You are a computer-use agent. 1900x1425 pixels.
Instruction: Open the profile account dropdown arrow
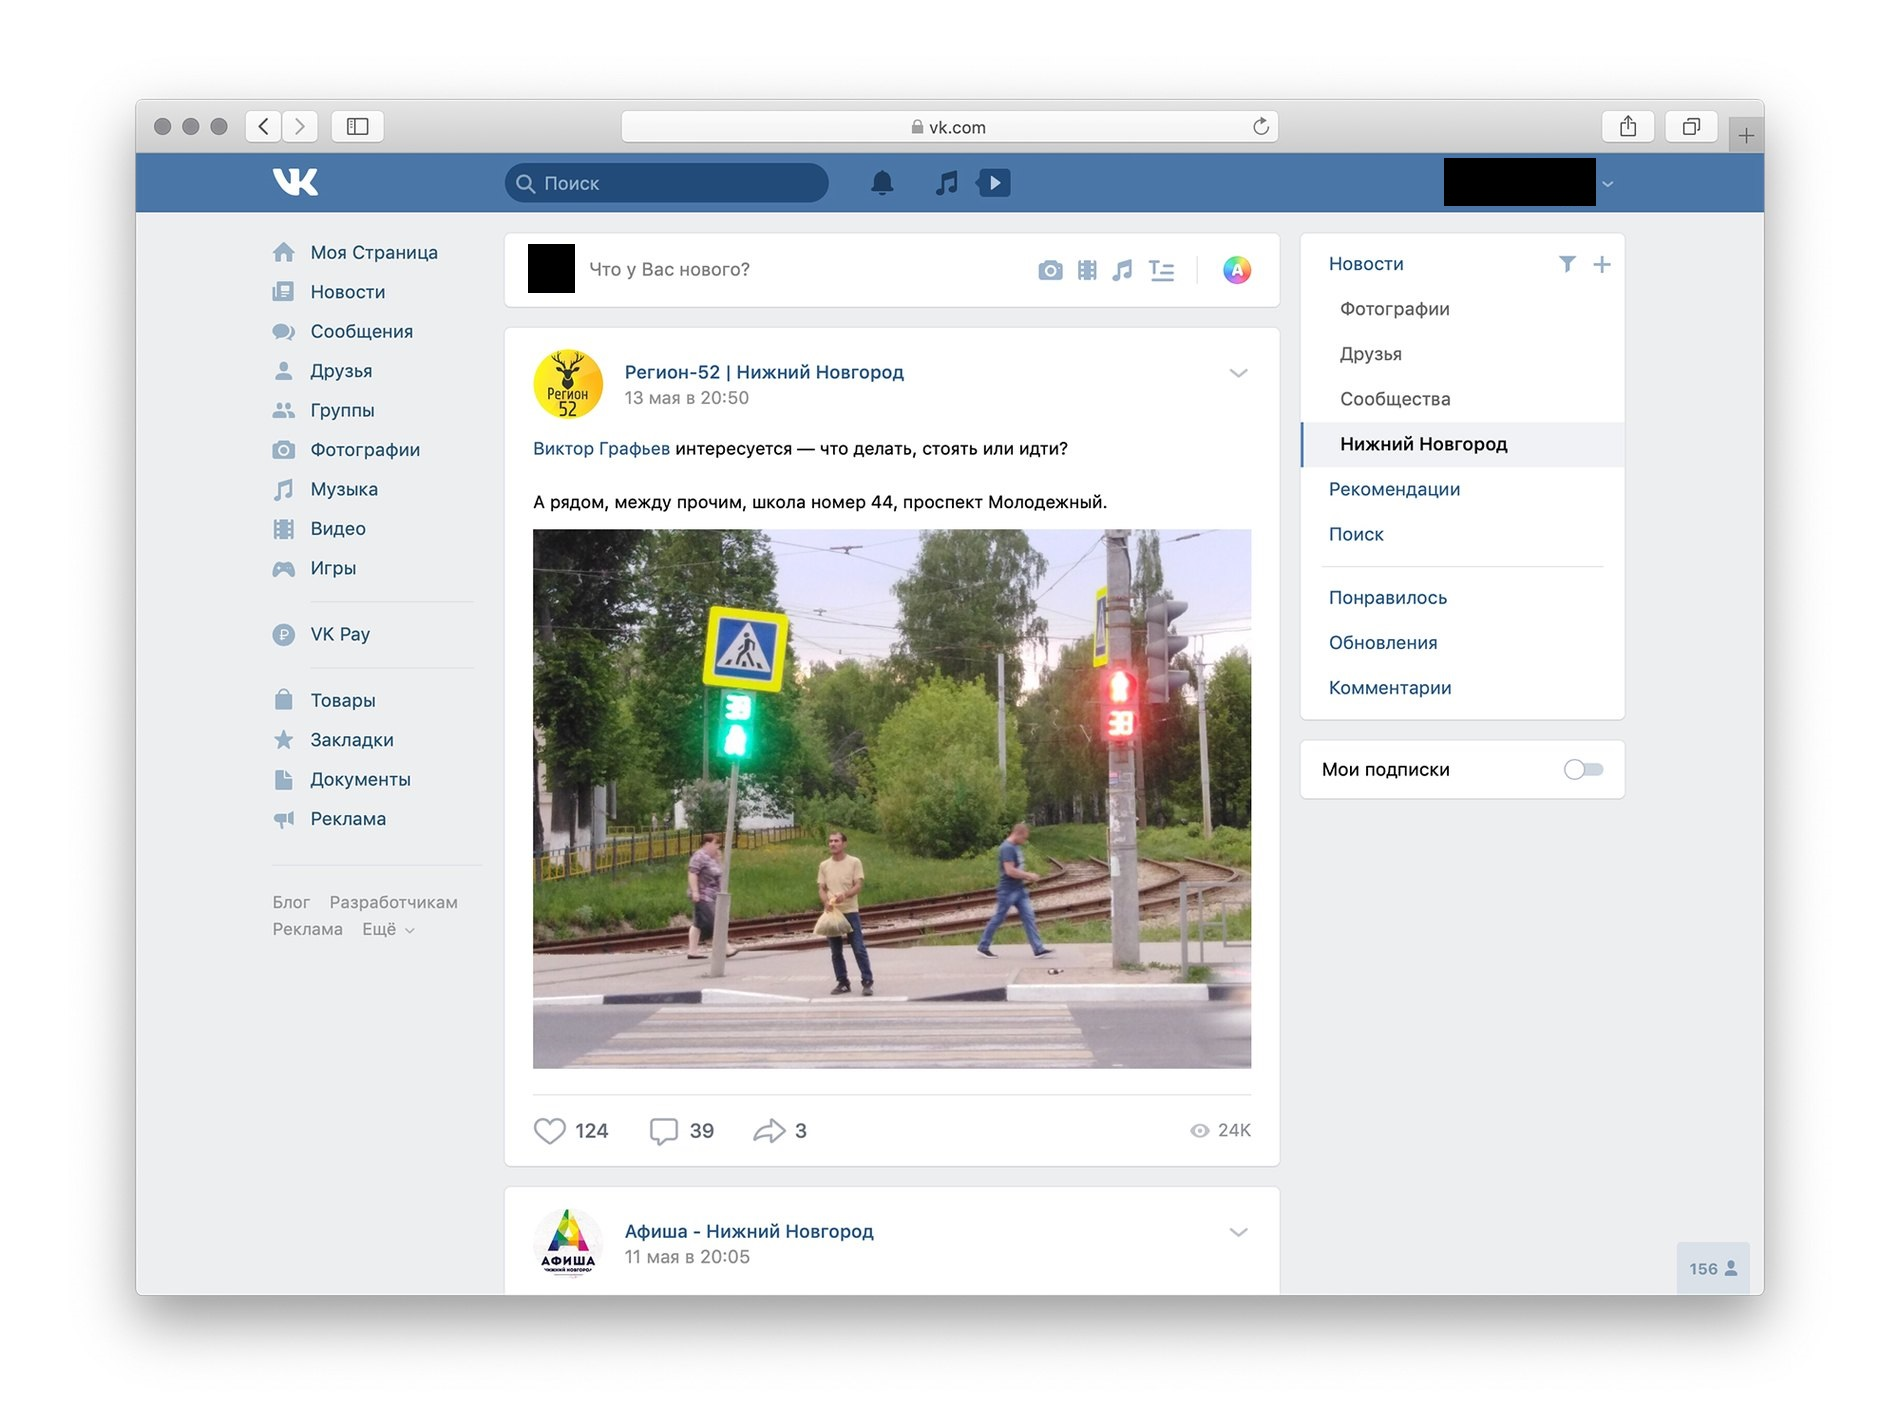[x=1608, y=184]
